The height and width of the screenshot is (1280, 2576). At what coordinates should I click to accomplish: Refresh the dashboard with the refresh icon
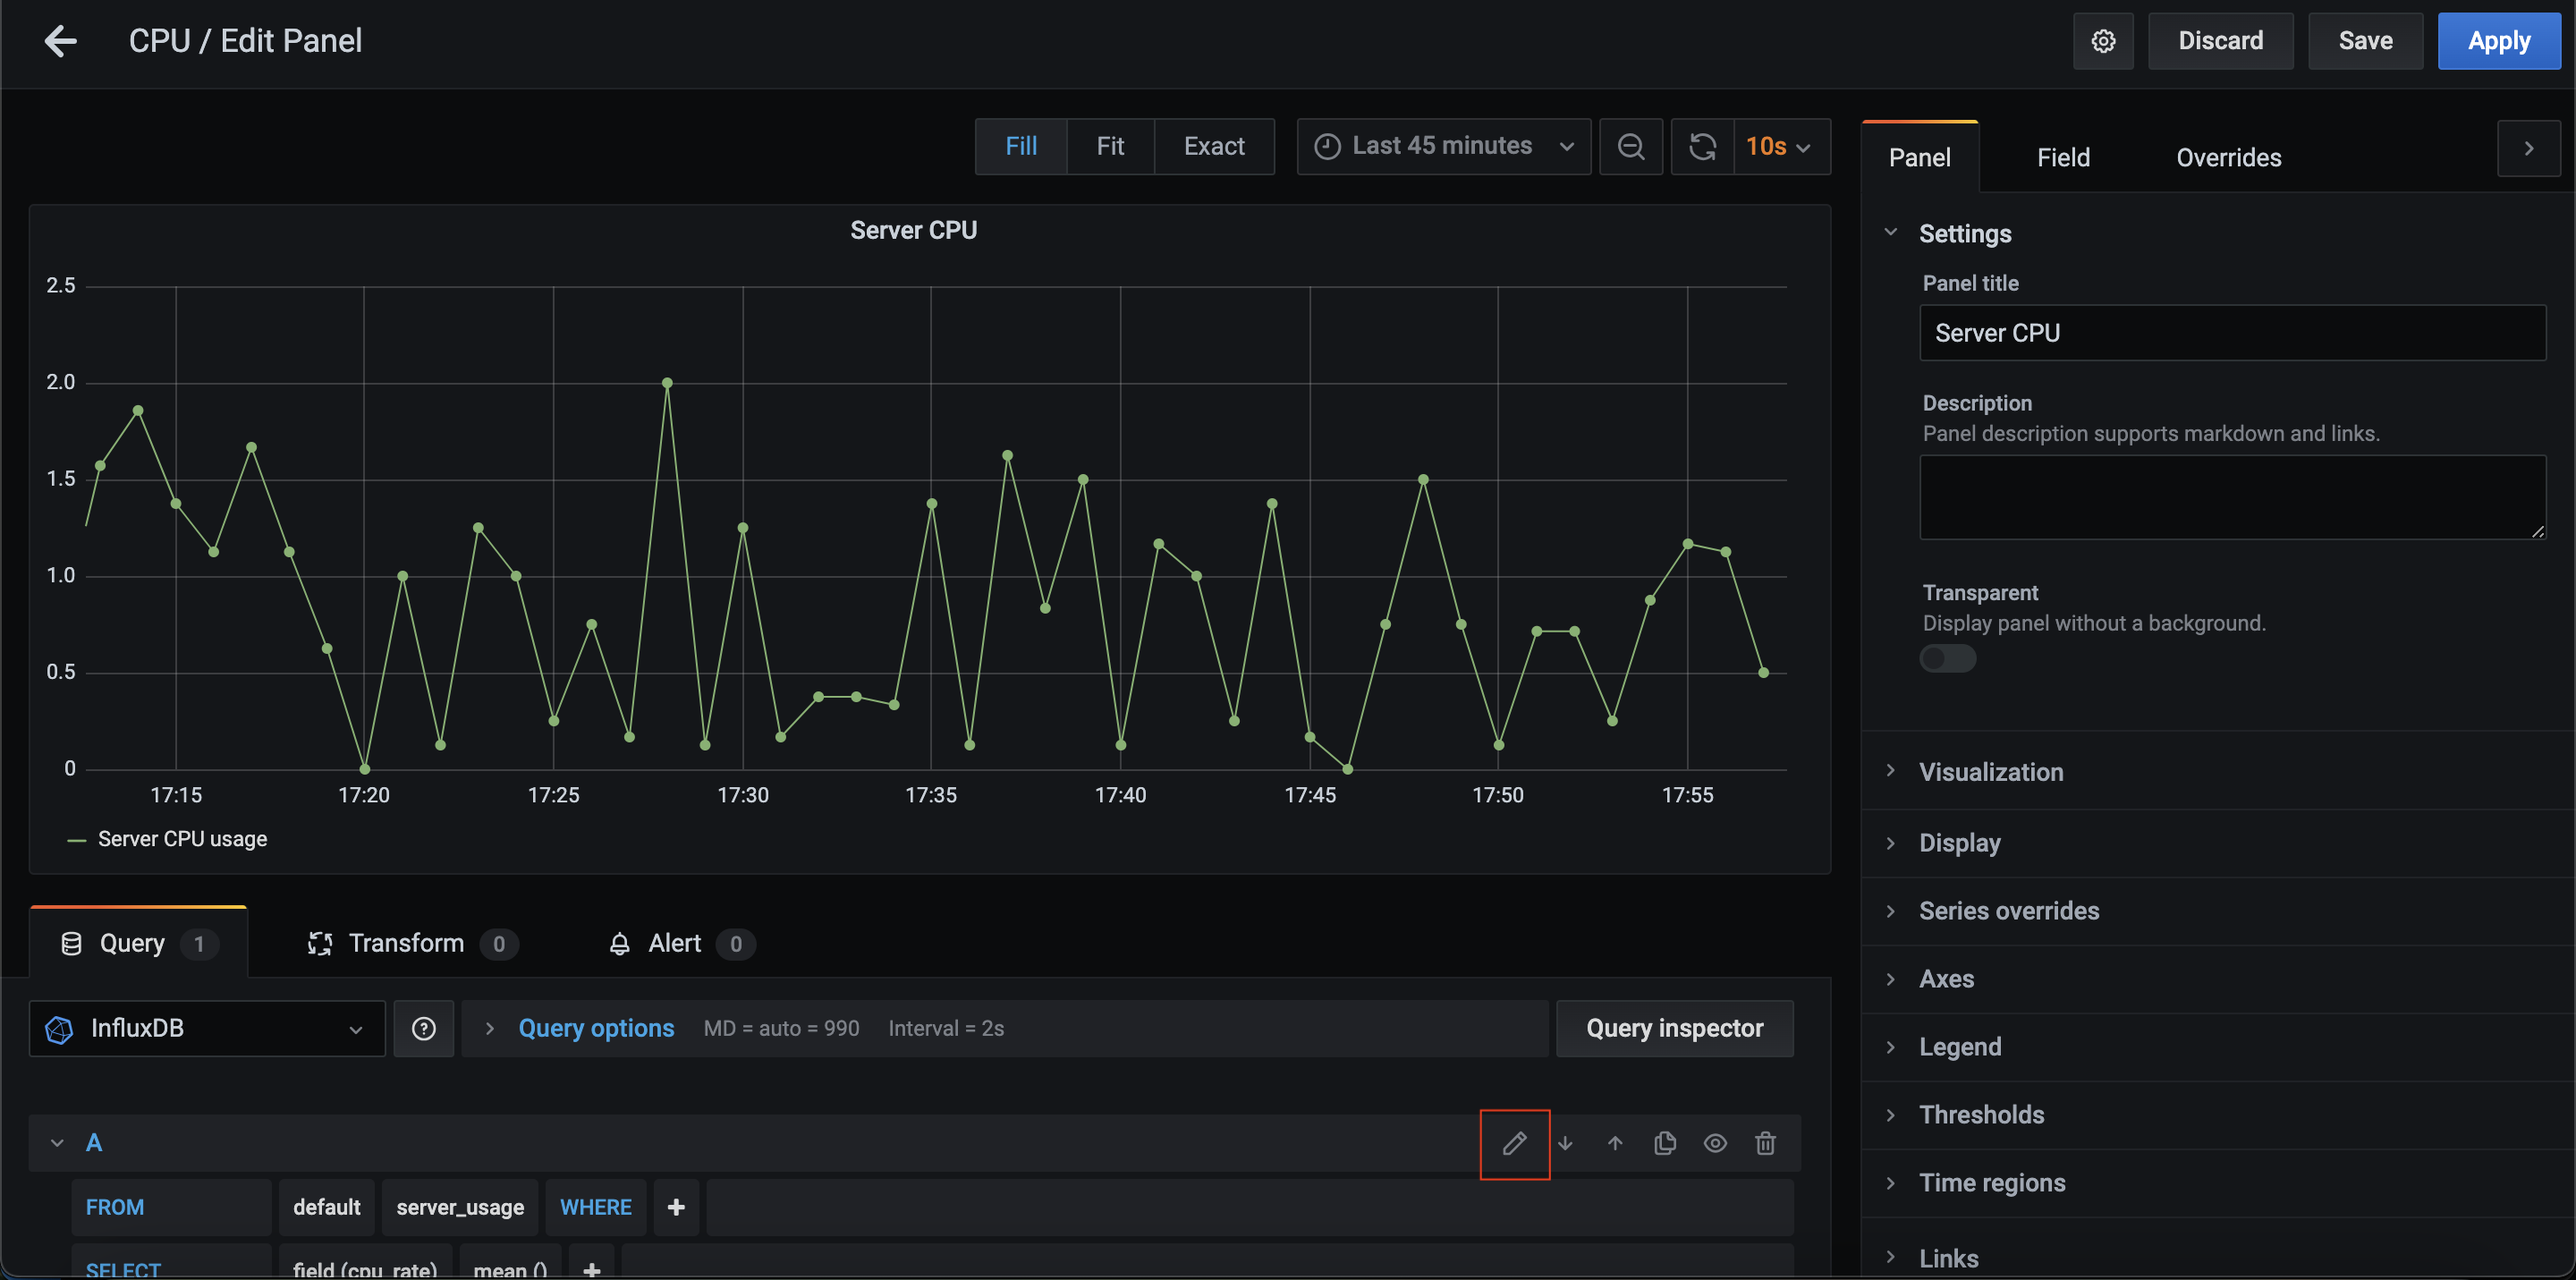[x=1702, y=147]
